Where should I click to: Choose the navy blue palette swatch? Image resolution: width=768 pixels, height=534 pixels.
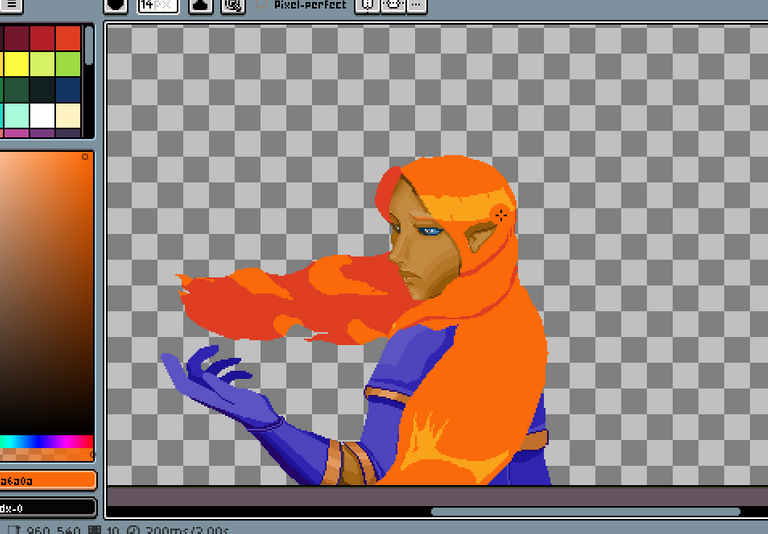pos(68,90)
